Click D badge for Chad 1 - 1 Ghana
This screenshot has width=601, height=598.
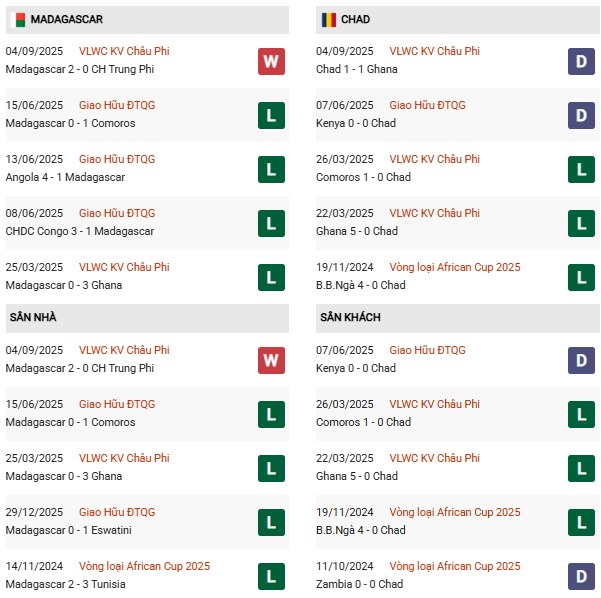click(x=581, y=61)
